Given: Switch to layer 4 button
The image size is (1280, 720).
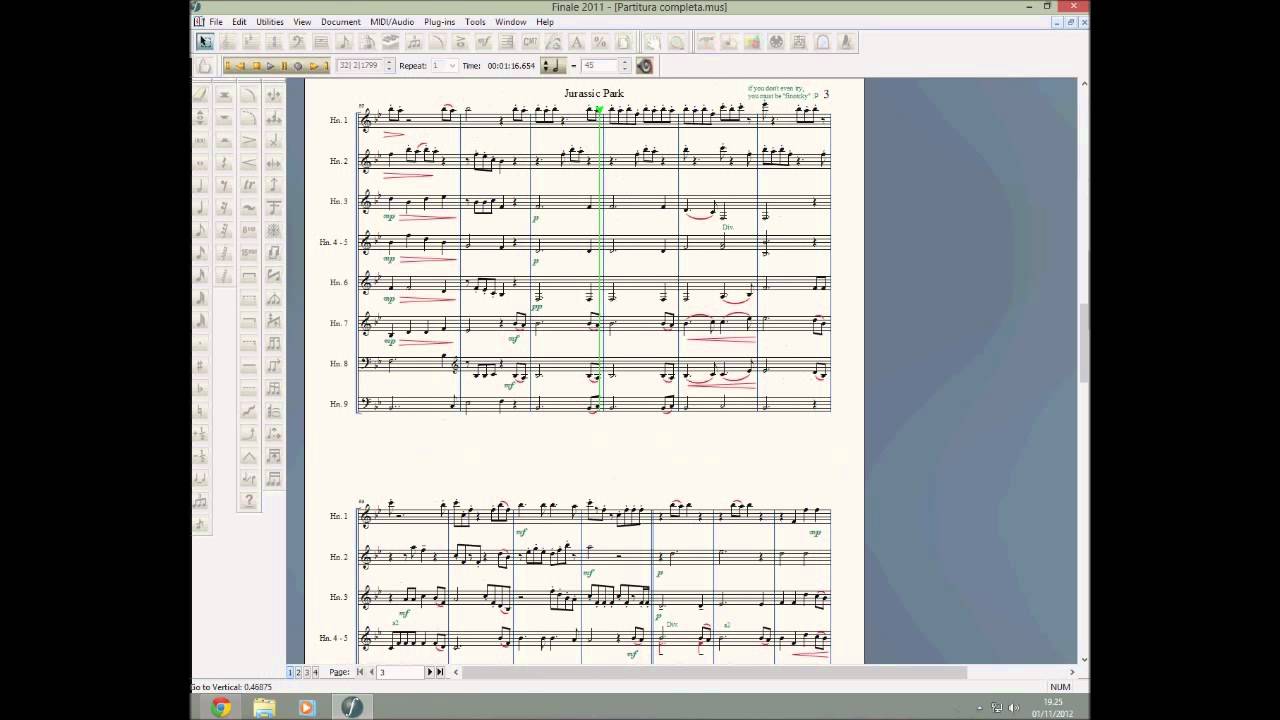Looking at the screenshot, I should pyautogui.click(x=315, y=672).
